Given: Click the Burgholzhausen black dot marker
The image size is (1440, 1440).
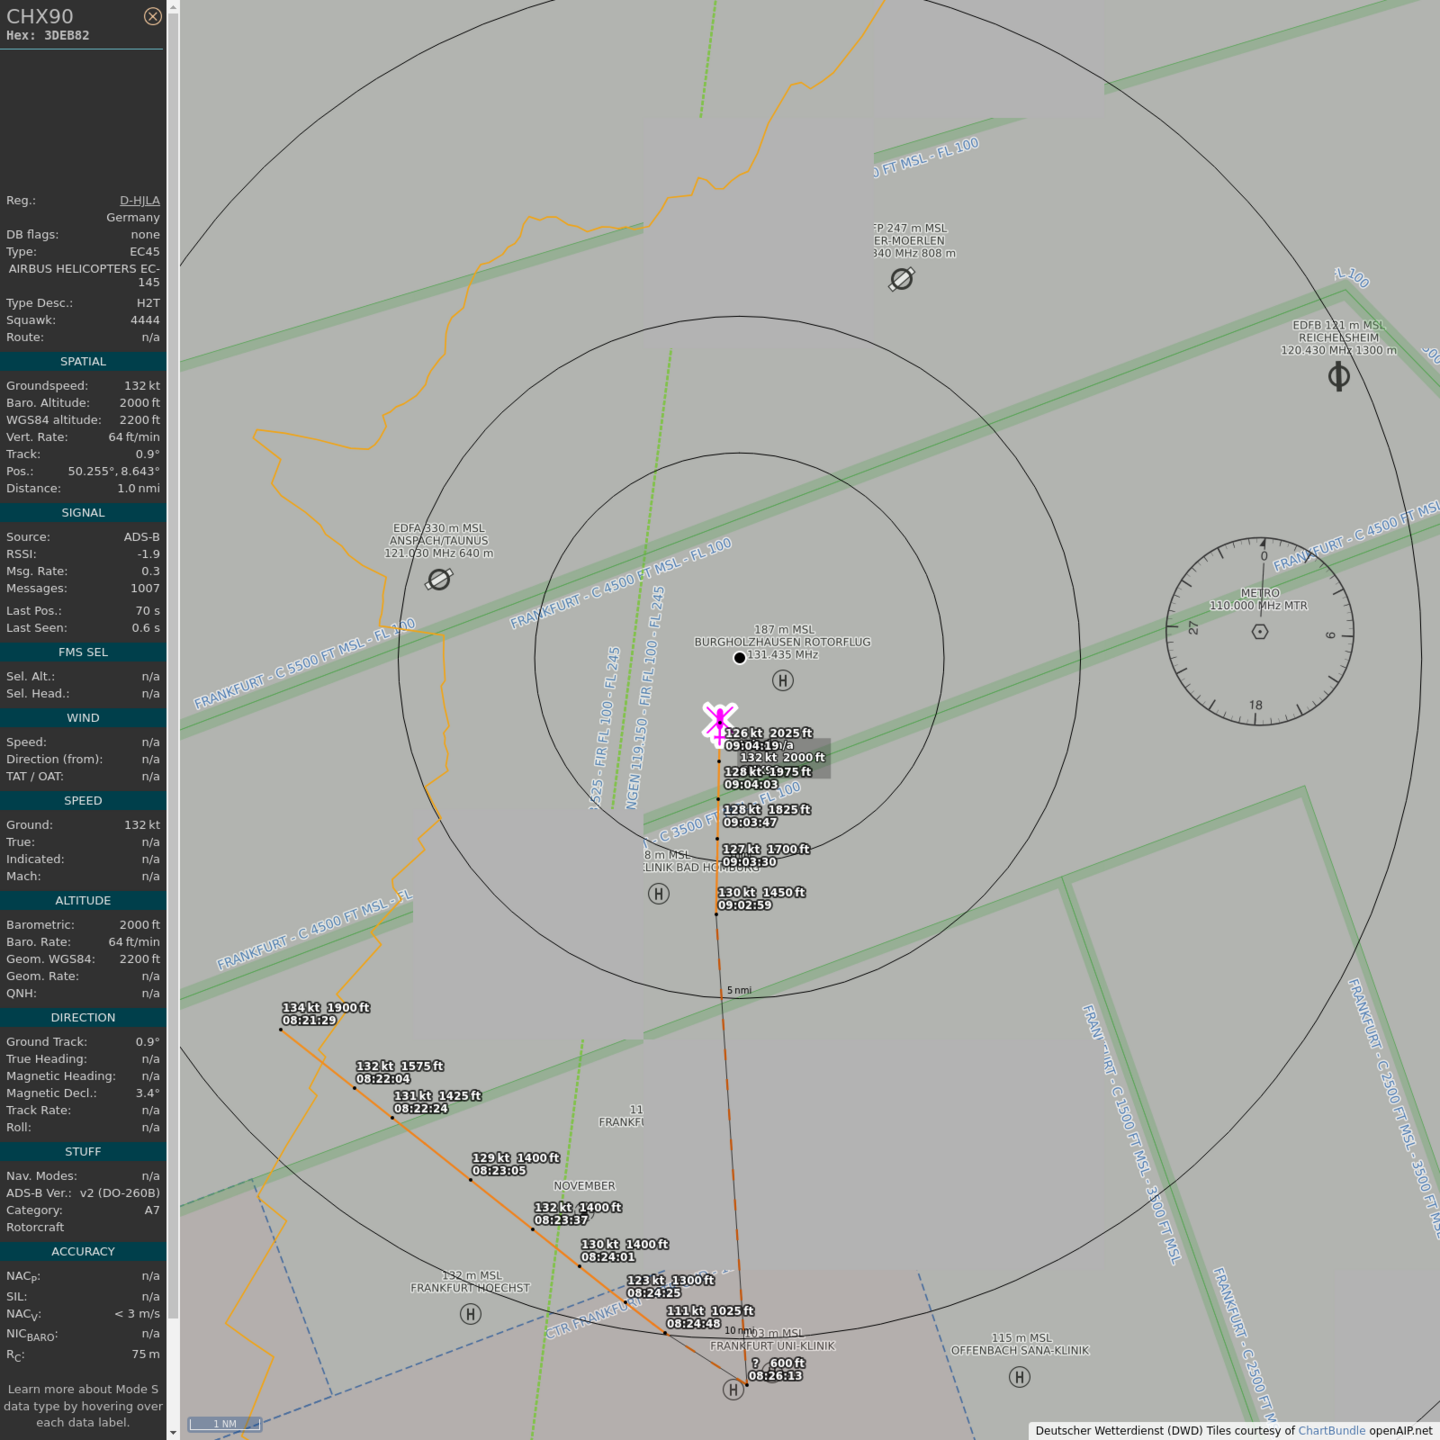Looking at the screenshot, I should [739, 658].
